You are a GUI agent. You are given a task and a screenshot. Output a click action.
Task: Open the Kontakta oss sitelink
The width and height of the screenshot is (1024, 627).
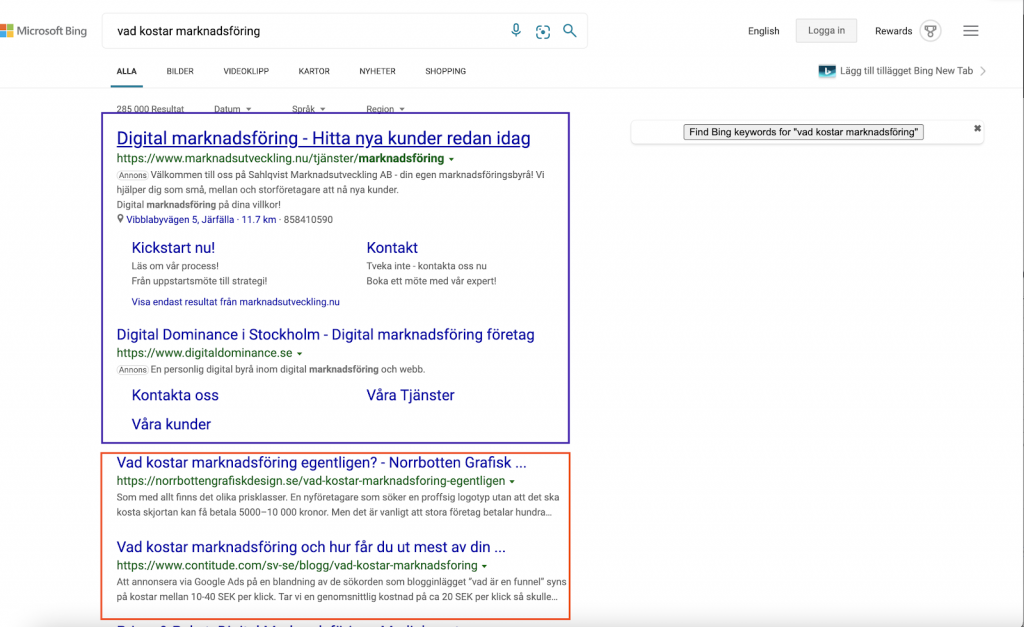[175, 395]
